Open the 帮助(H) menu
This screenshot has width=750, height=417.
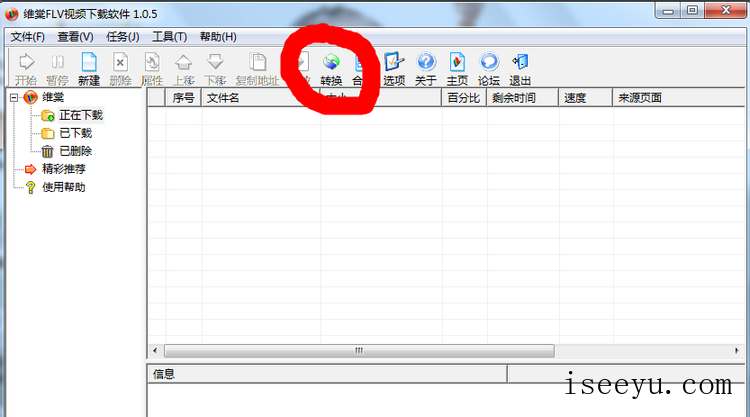218,37
